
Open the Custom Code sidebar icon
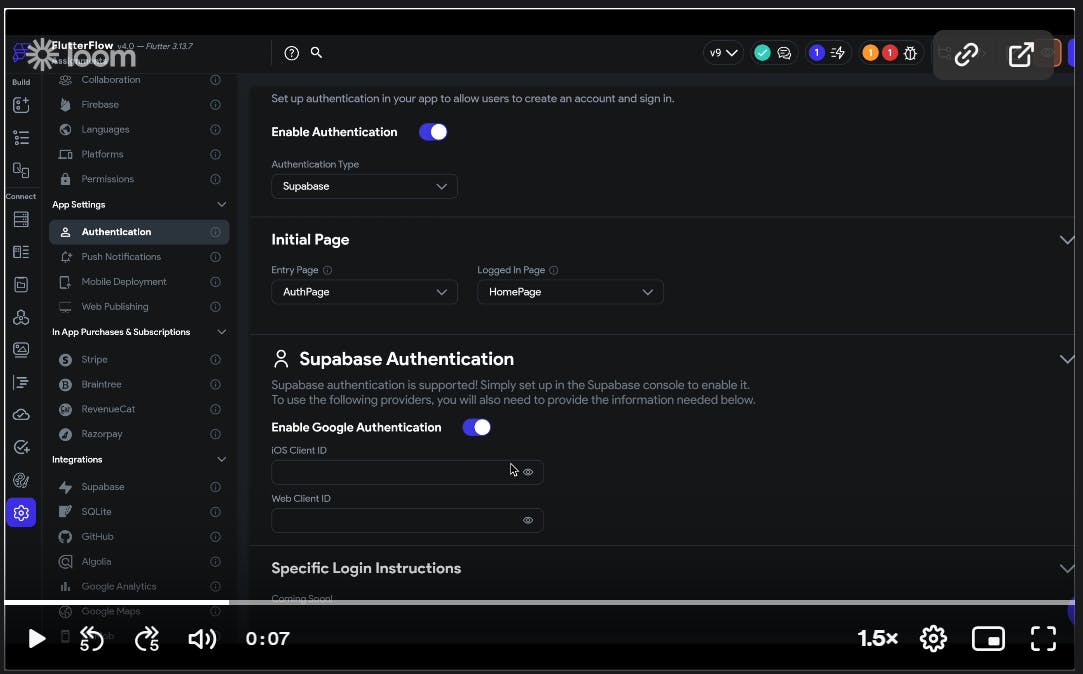point(21,317)
